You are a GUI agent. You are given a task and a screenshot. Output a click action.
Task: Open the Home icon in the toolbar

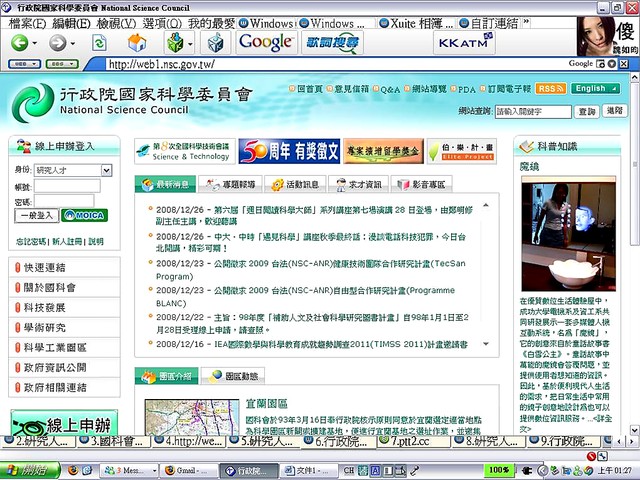[x=137, y=43]
